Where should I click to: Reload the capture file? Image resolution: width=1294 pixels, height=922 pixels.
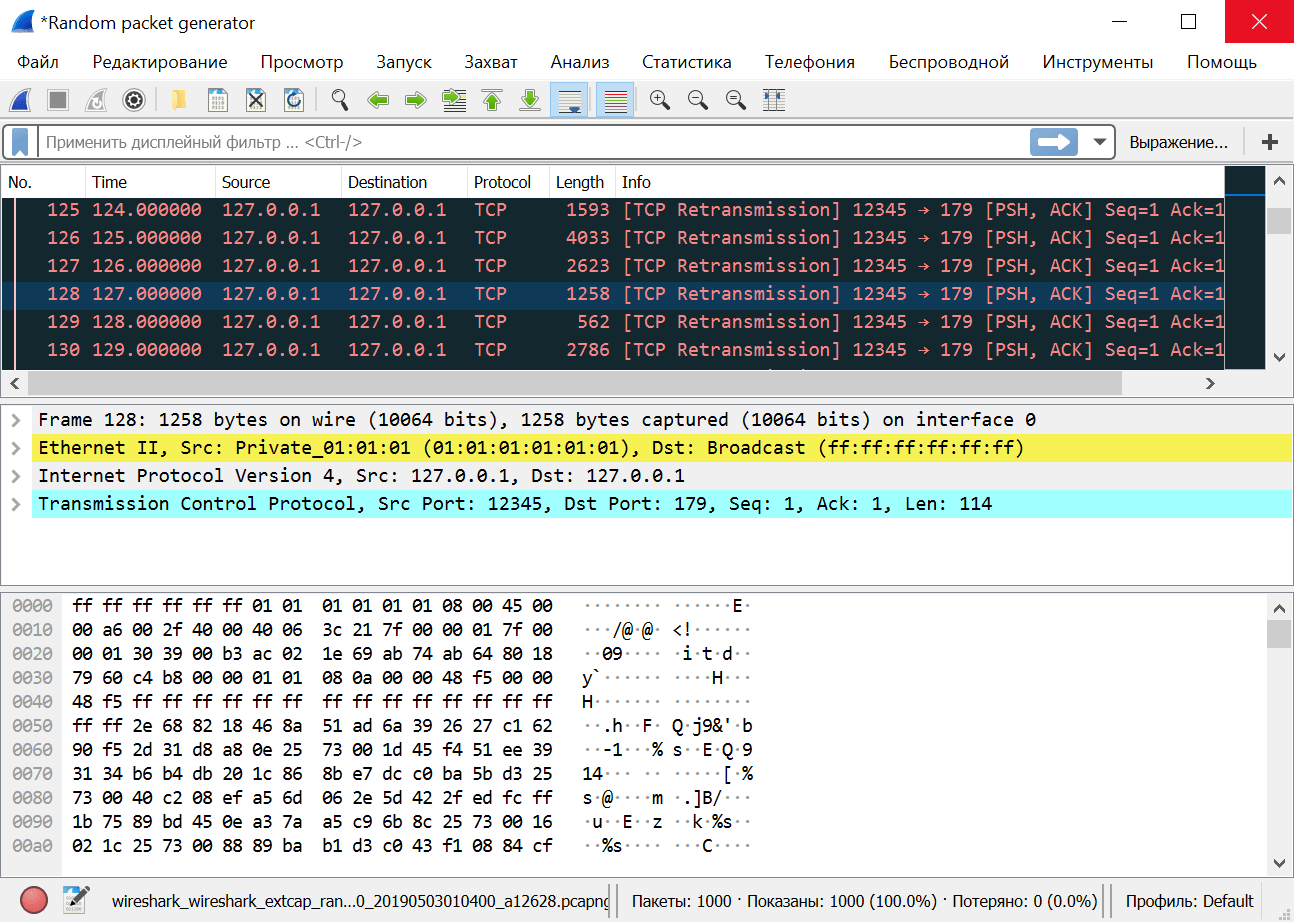tap(294, 100)
